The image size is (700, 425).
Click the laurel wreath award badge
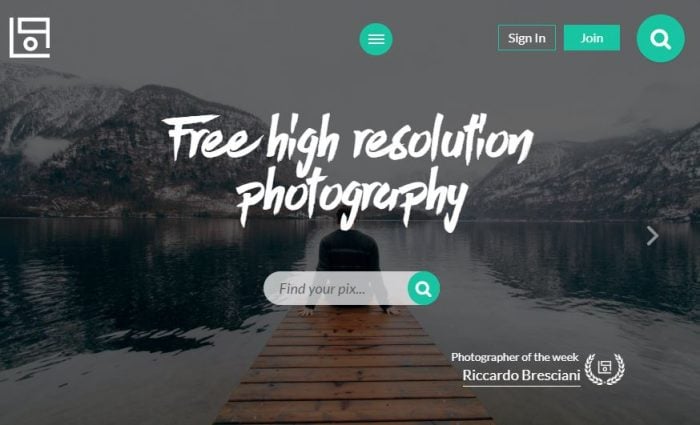pos(604,369)
